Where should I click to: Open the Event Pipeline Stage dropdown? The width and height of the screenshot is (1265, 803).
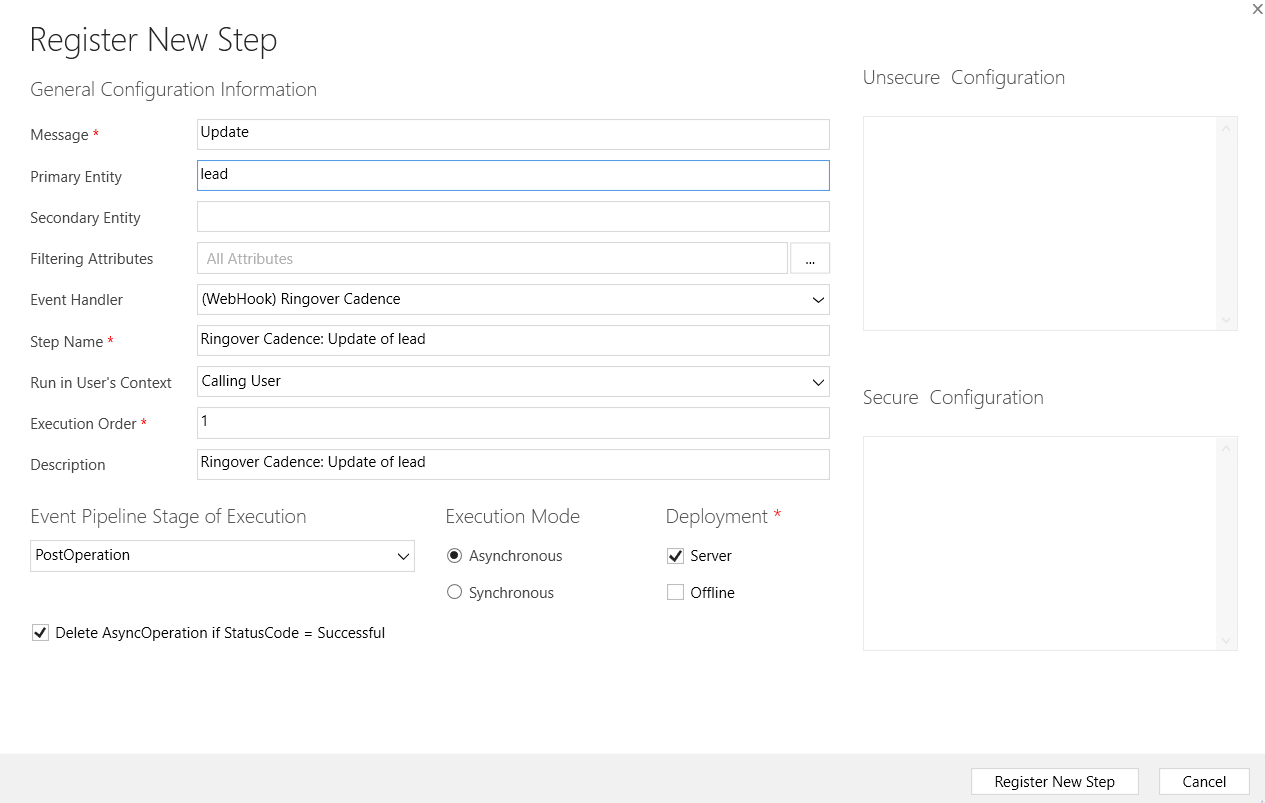click(x=222, y=556)
